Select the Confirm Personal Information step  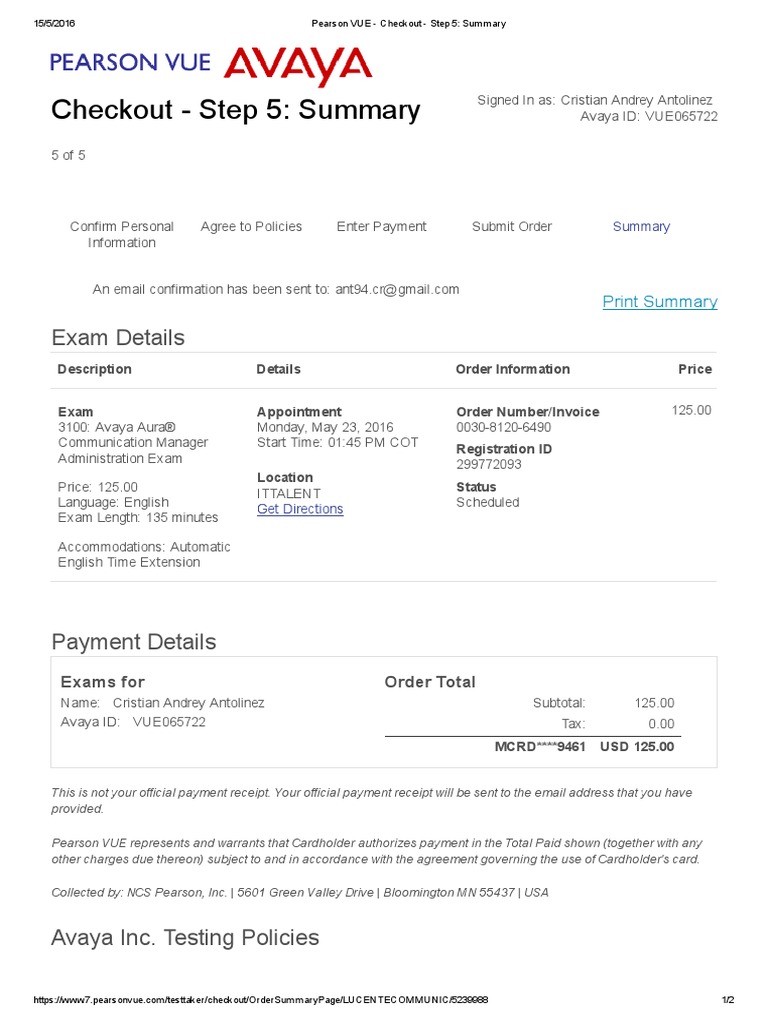(x=121, y=234)
